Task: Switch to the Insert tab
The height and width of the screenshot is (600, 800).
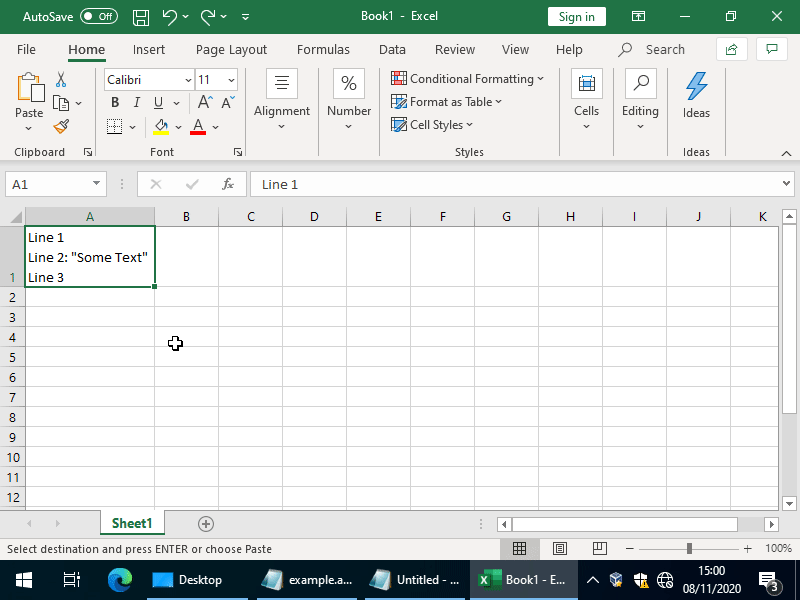Action: tap(148, 49)
